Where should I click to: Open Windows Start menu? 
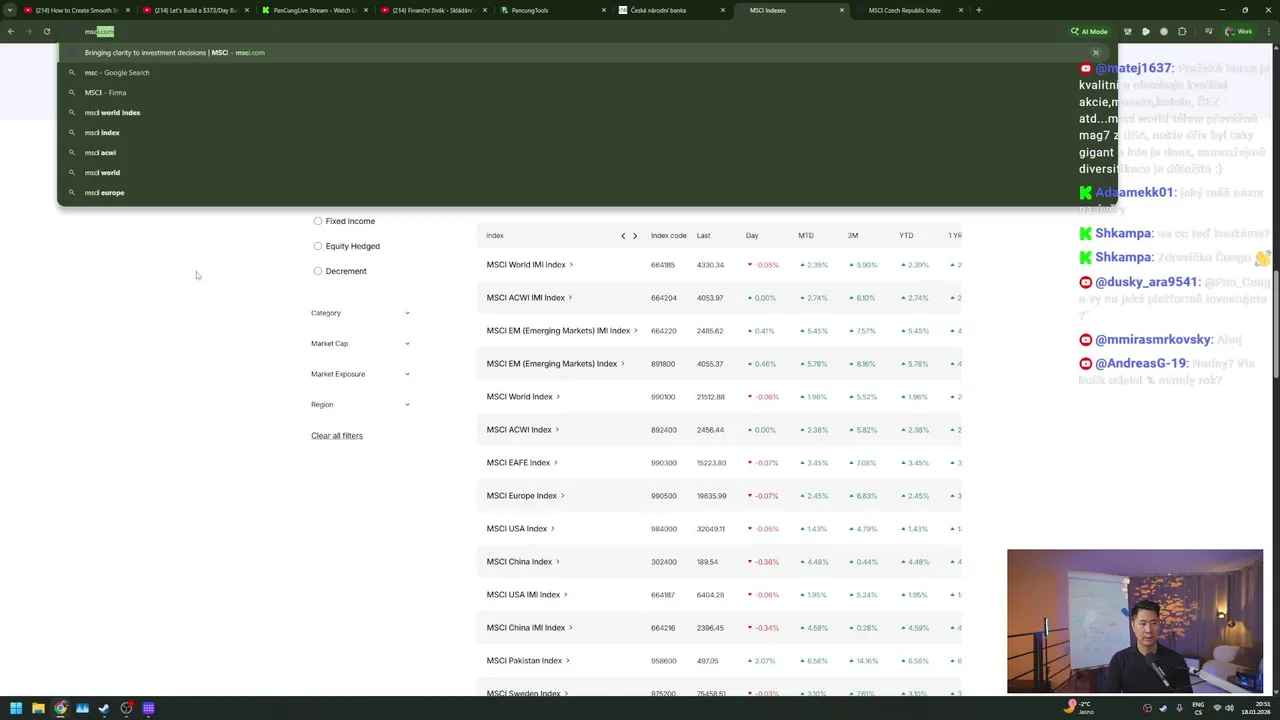coord(16,708)
